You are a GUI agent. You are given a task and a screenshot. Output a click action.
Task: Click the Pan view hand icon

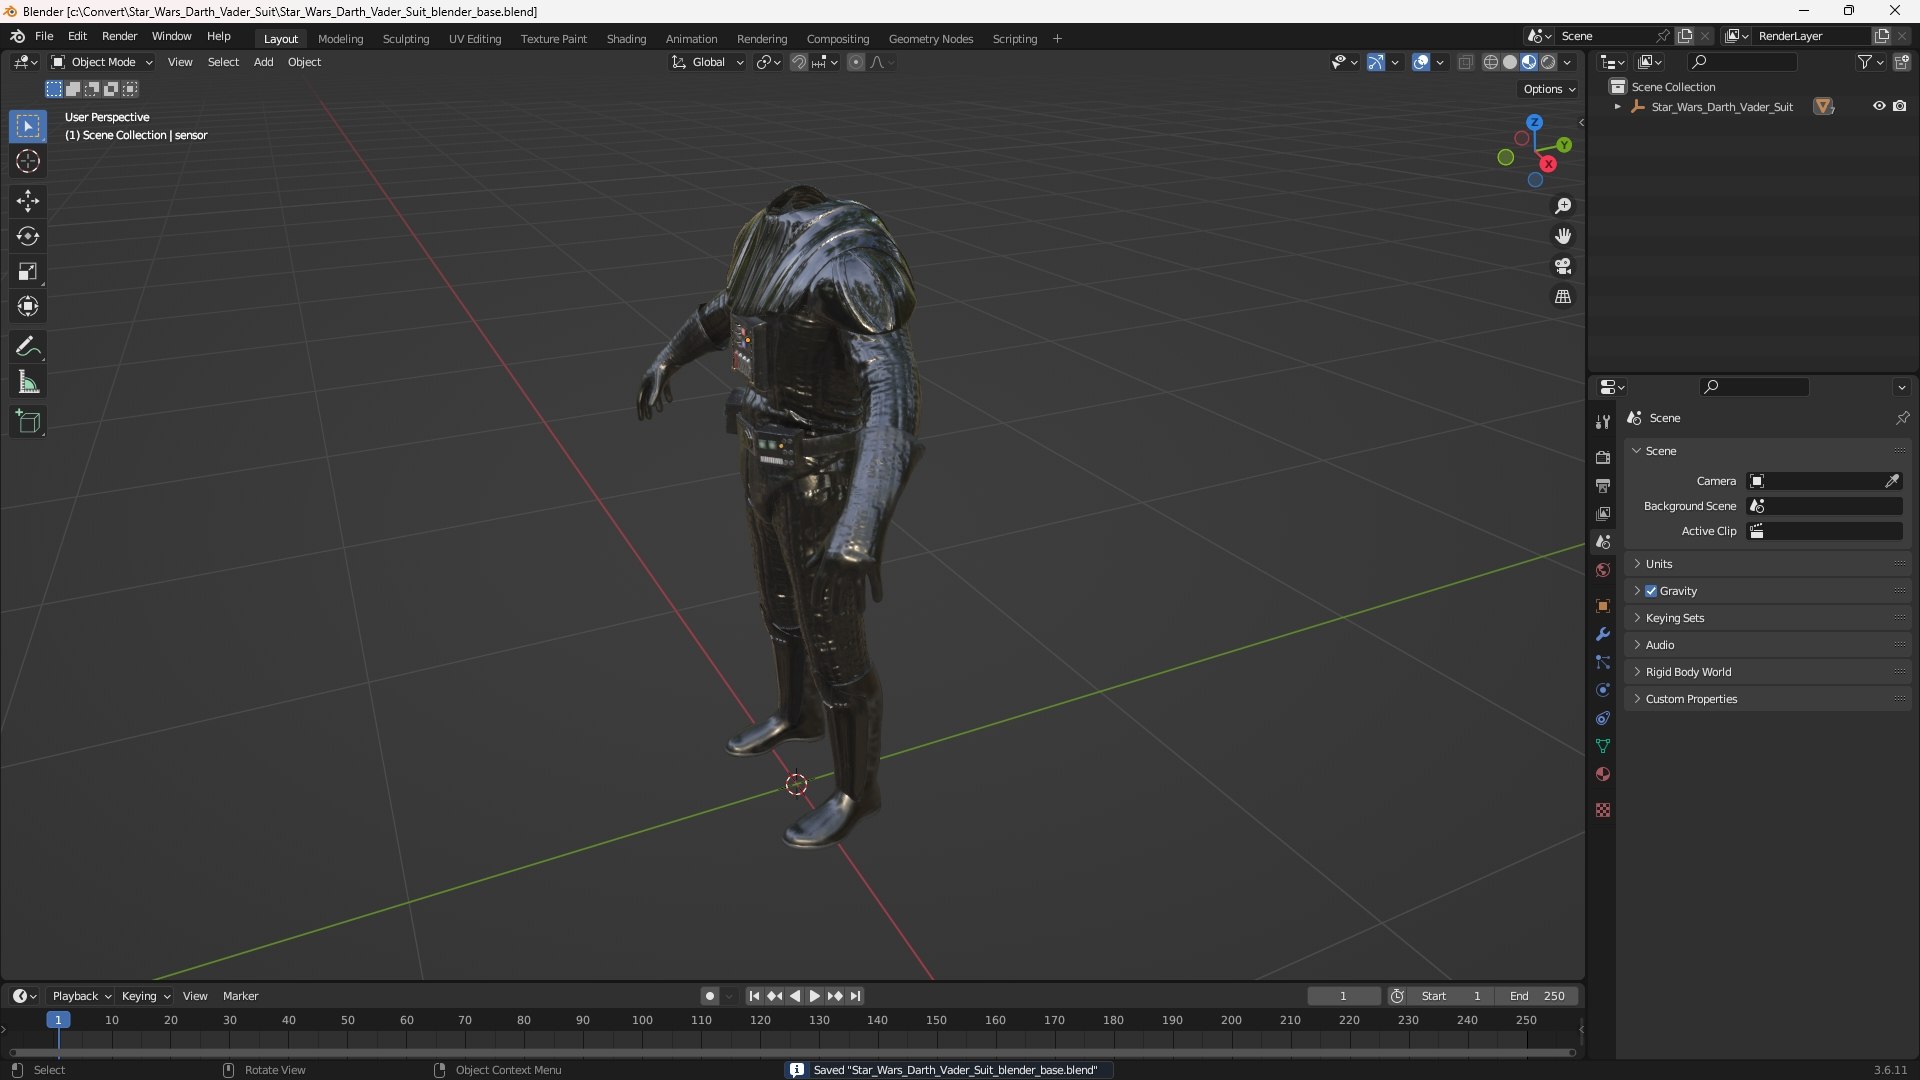[x=1563, y=236]
